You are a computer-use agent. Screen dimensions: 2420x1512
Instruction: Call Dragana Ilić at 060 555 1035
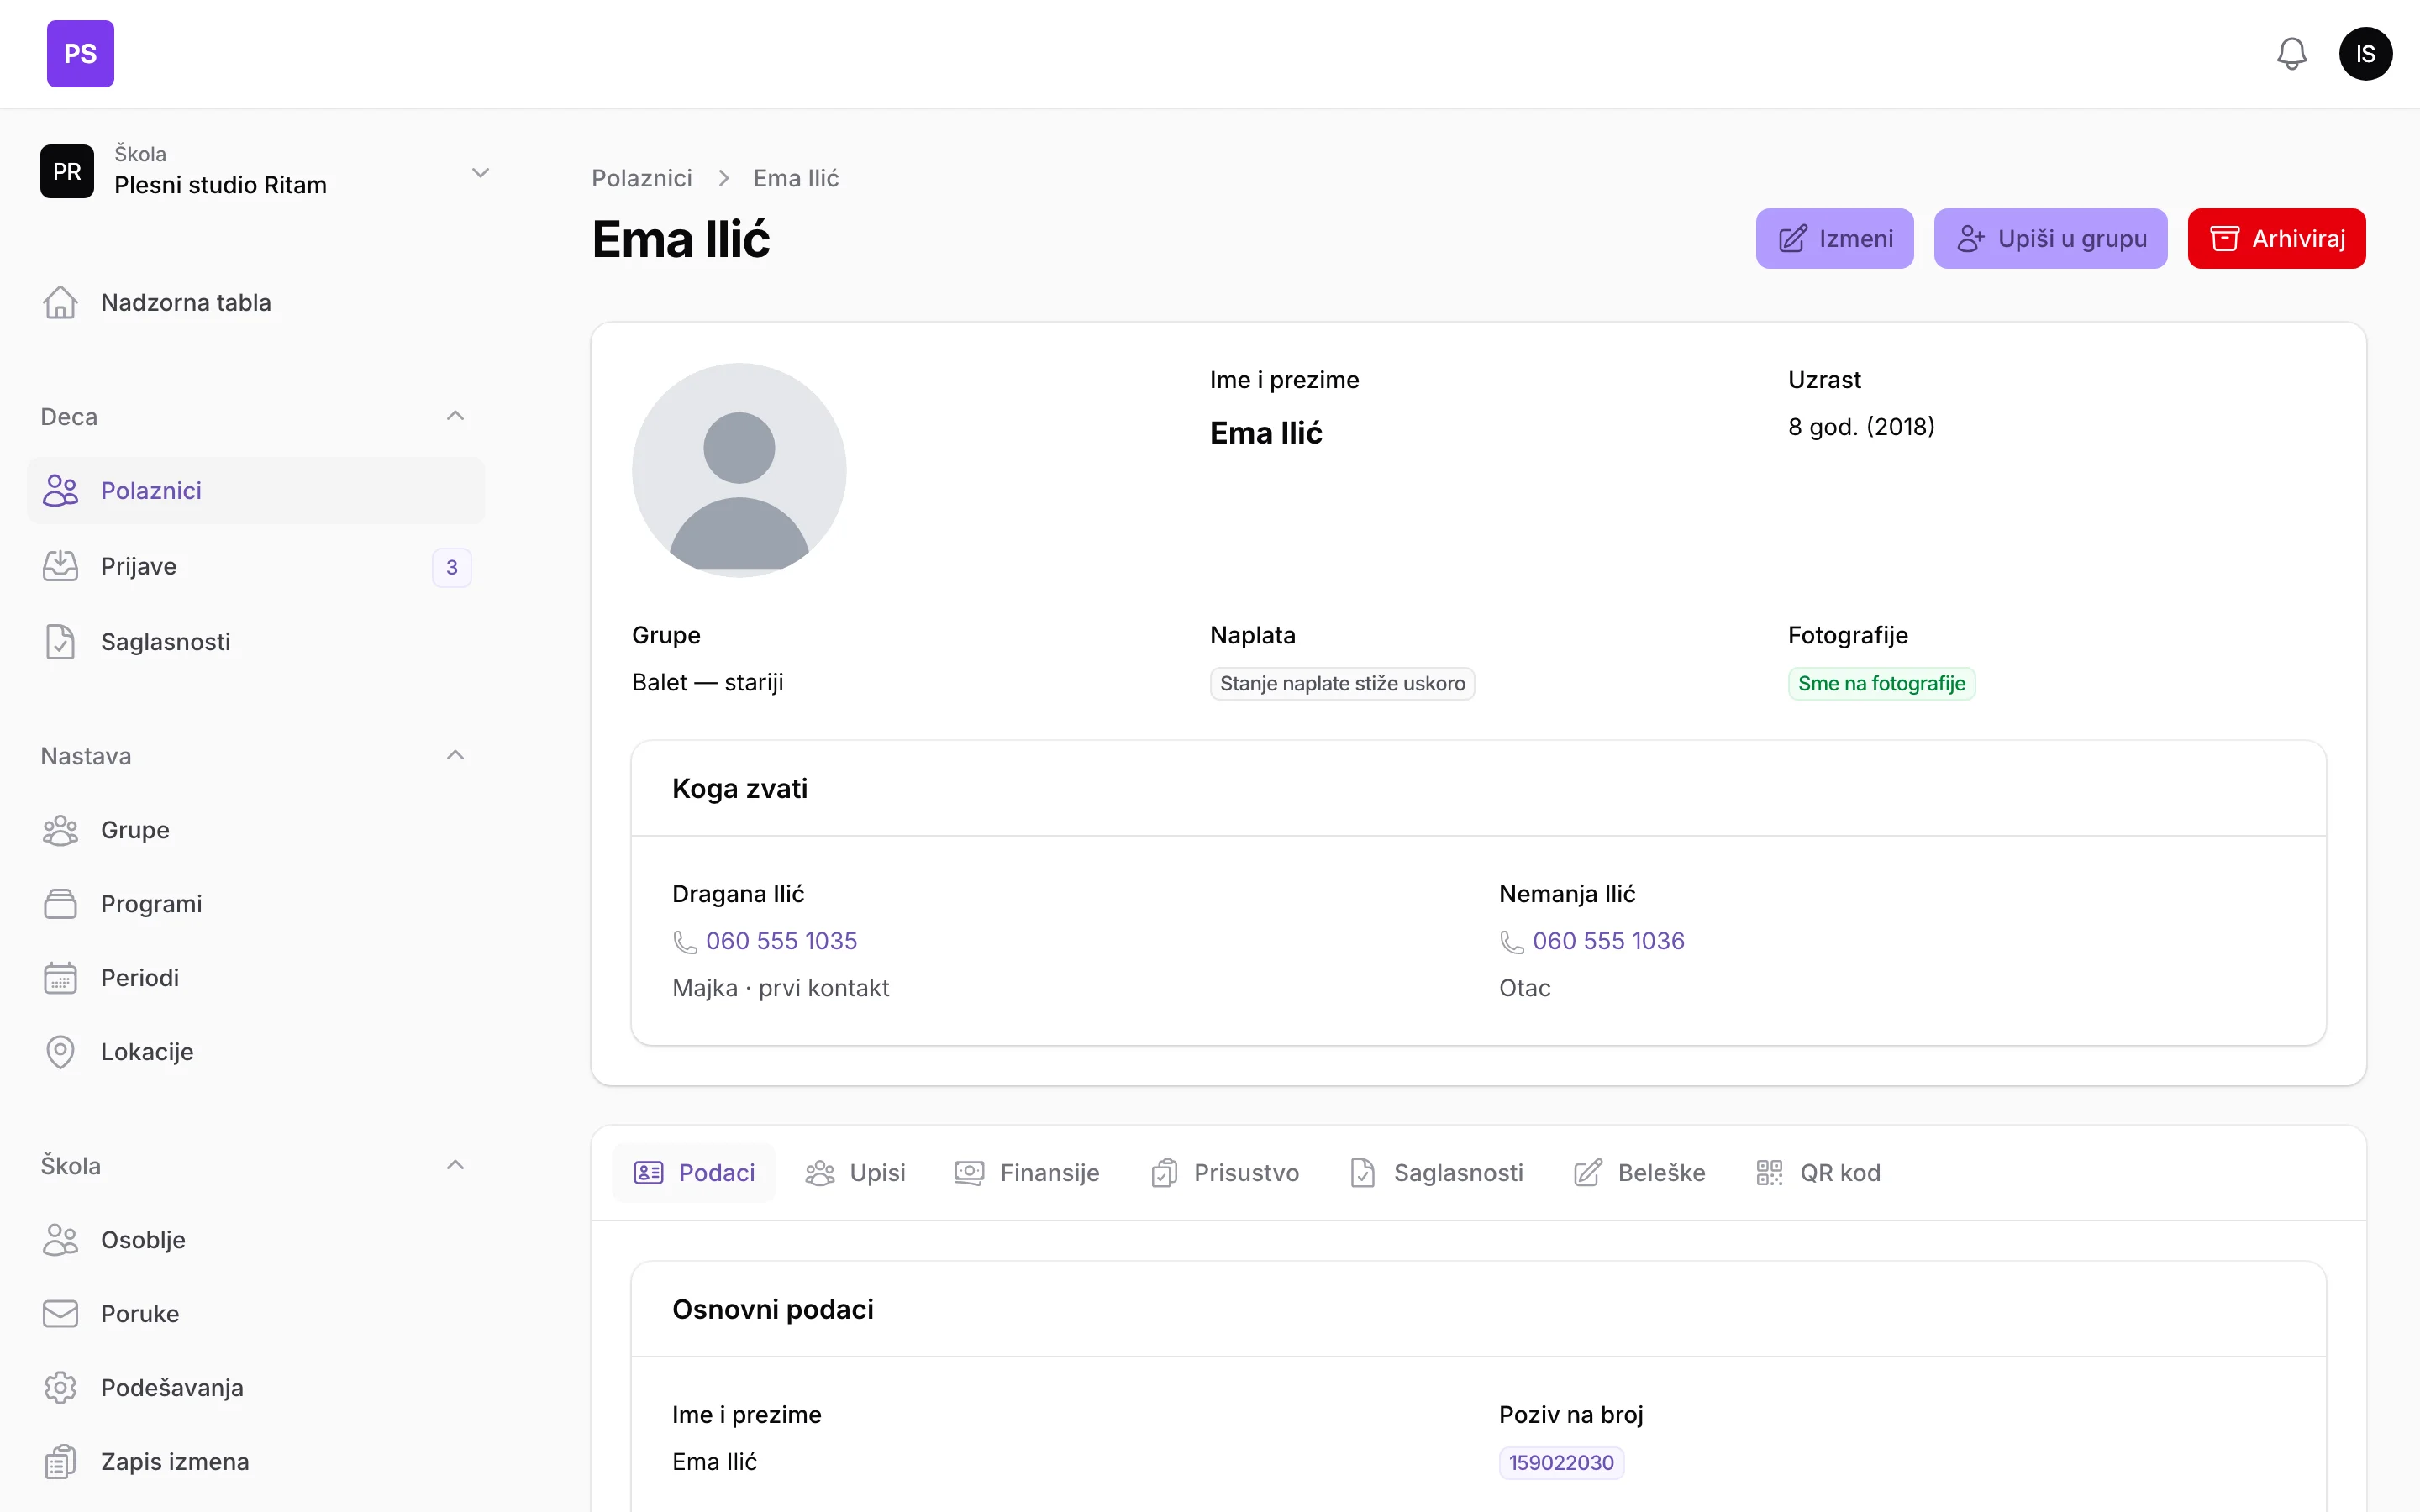(781, 941)
